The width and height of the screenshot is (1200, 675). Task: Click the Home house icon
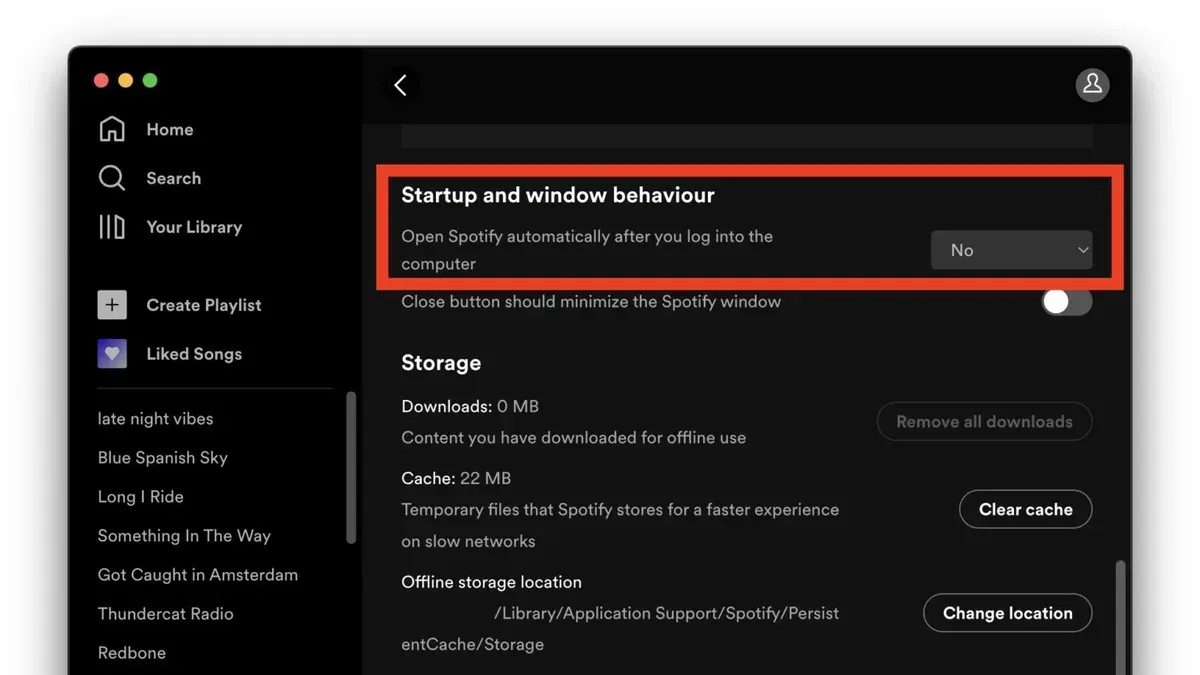point(112,129)
